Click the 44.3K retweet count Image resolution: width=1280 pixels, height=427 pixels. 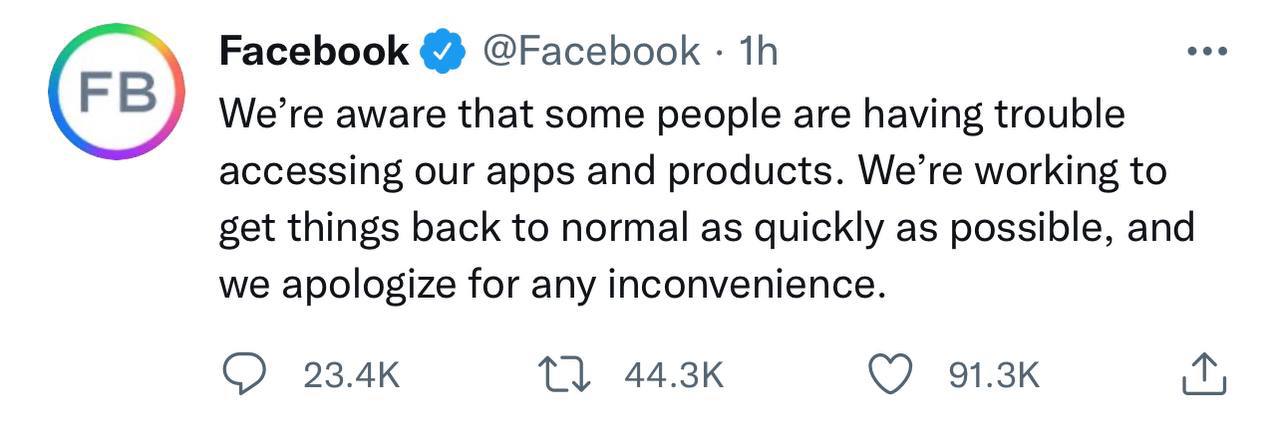(673, 376)
